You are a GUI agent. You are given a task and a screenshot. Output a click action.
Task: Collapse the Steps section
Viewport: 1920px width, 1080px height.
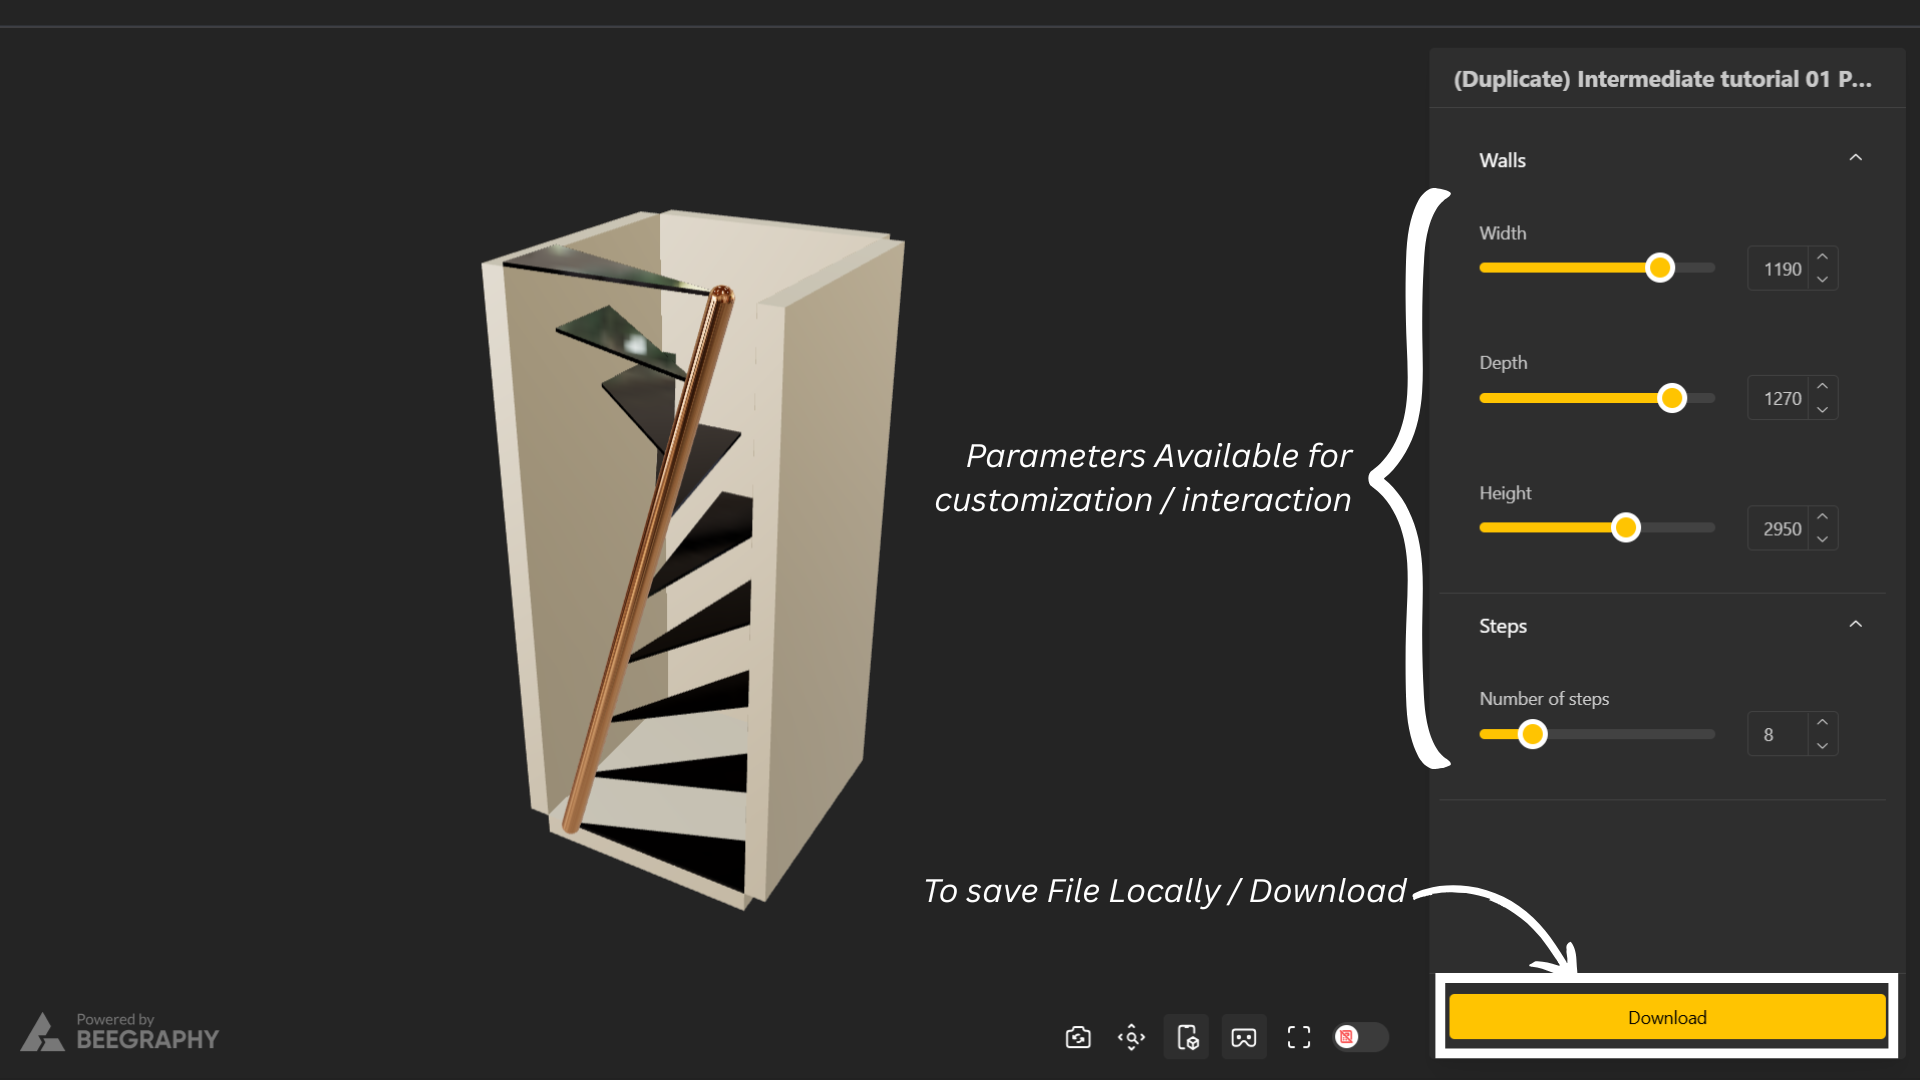[x=1855, y=624]
